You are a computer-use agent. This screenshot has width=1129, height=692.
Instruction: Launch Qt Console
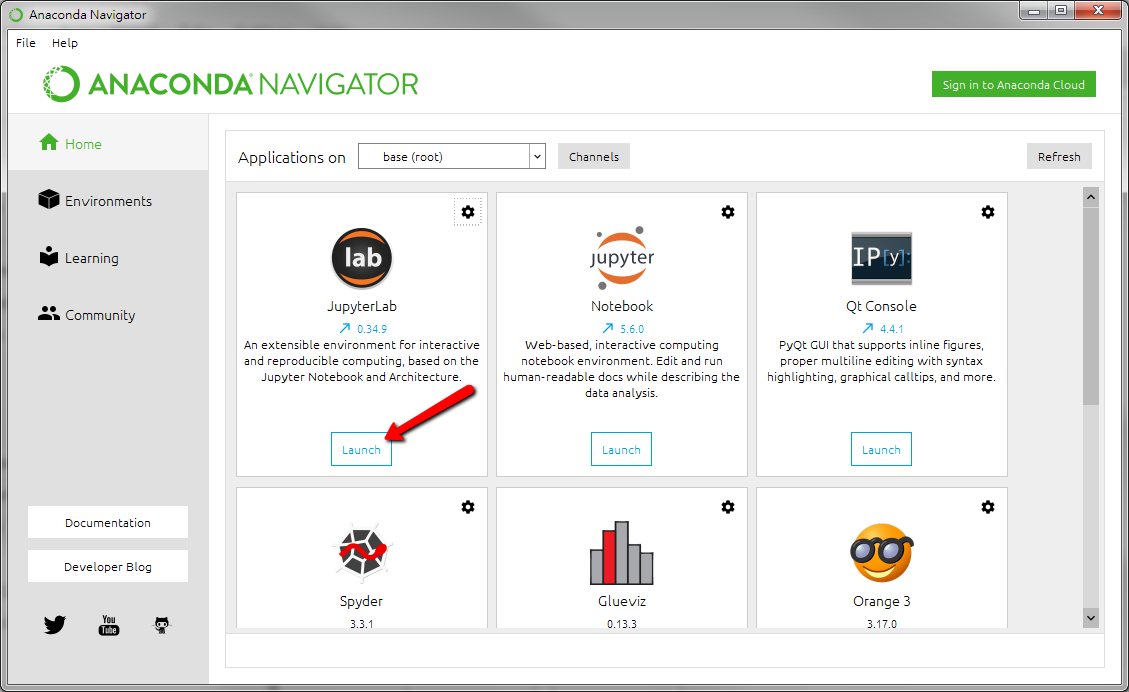(x=881, y=449)
